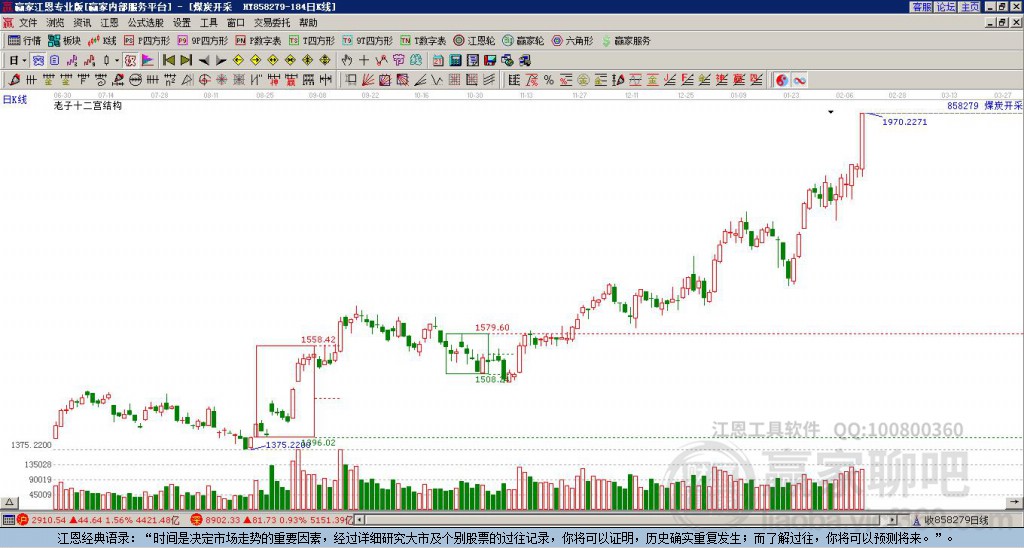The height and width of the screenshot is (548, 1024).
Task: Click the 1558.42 price label
Action: pos(318,340)
